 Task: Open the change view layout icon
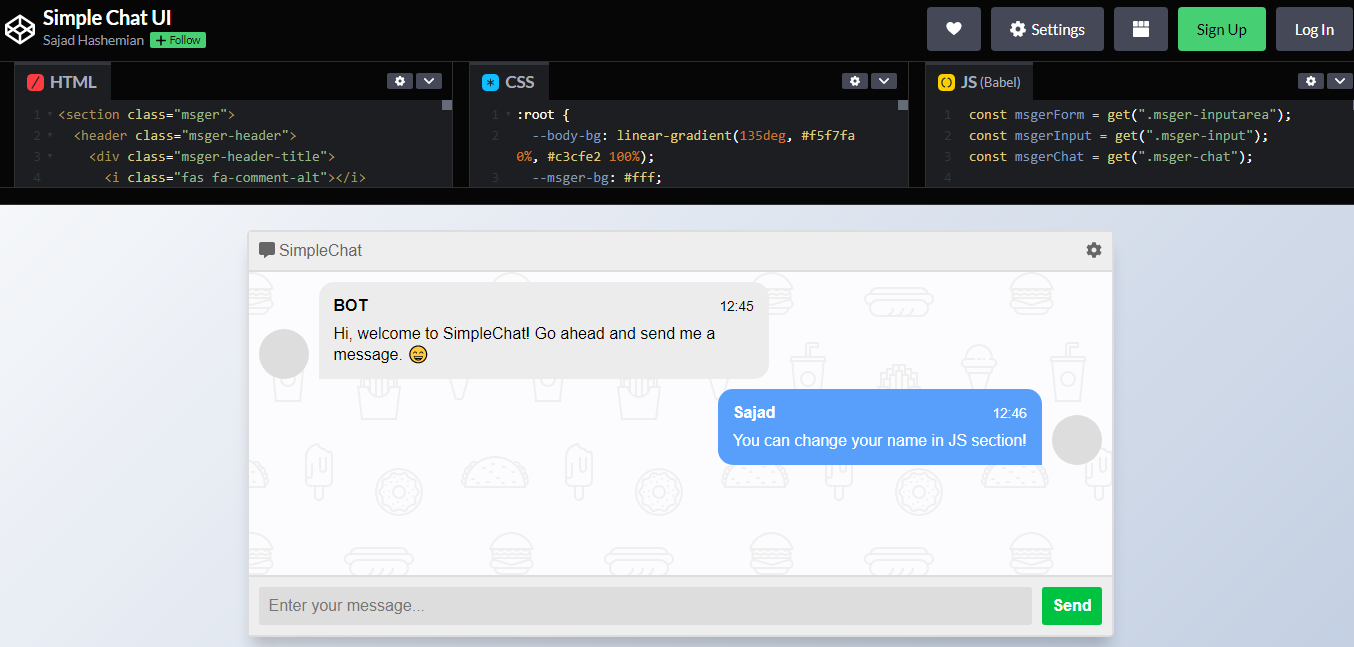tap(1140, 29)
